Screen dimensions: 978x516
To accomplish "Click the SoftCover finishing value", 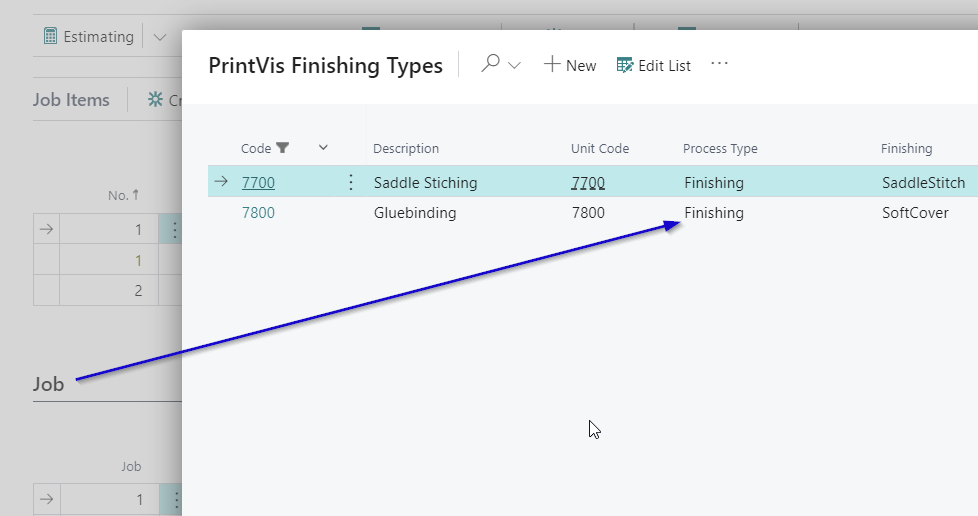I will [915, 213].
